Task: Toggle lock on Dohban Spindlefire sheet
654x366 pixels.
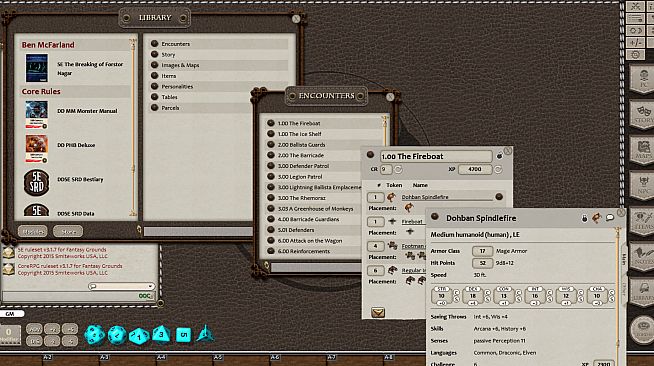Action: [584, 218]
